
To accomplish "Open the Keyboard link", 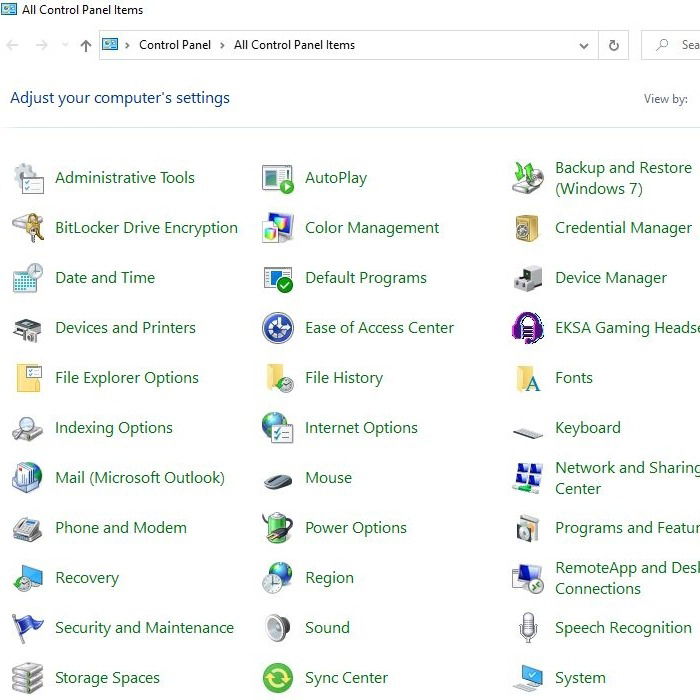I will pyautogui.click(x=588, y=428).
